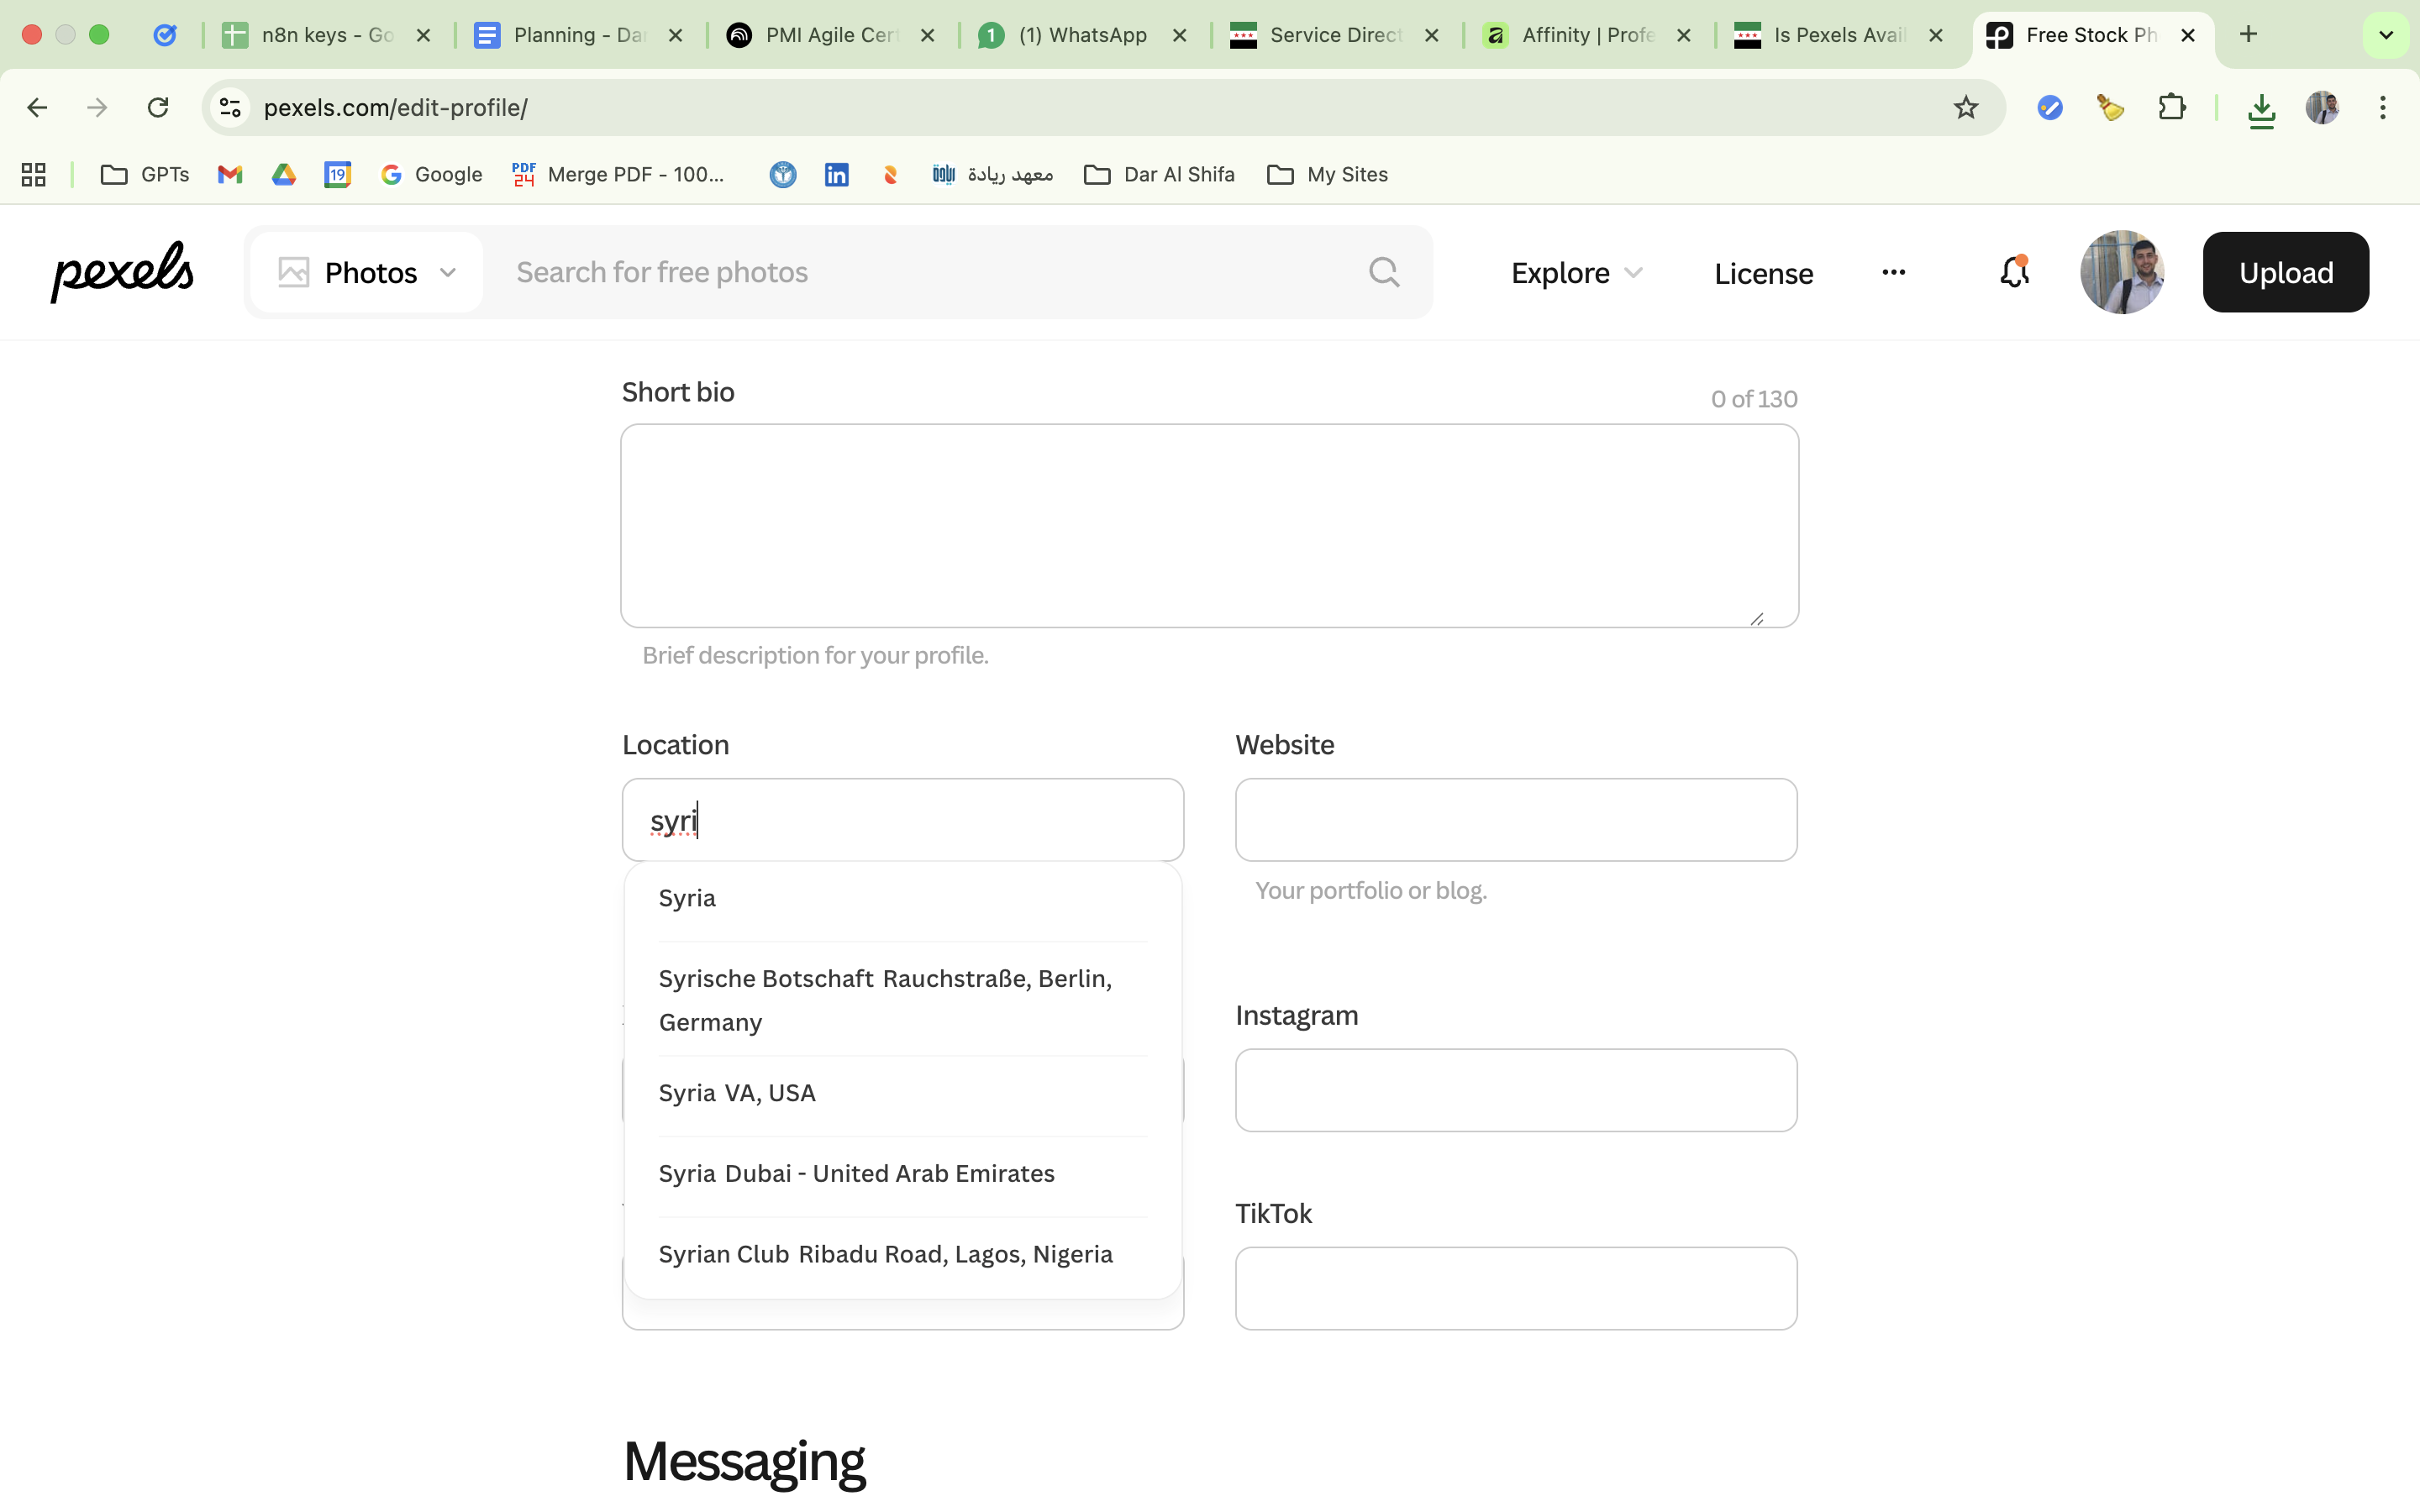Open the LinkedIn bookmark icon
This screenshot has width=2420, height=1512.
pos(836,174)
